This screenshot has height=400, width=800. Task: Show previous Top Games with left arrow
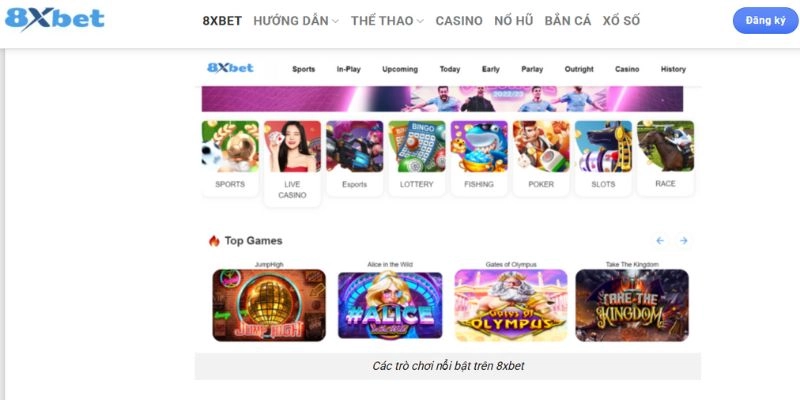(x=660, y=241)
